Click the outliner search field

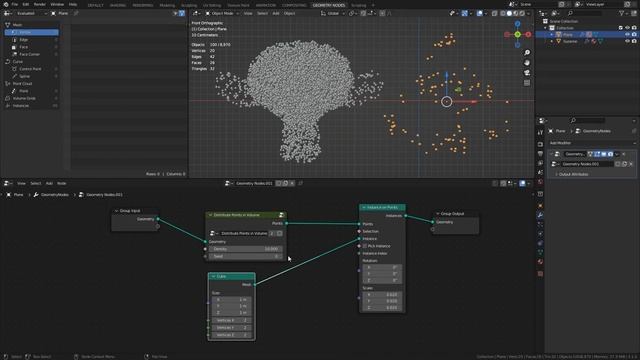[x=584, y=13]
